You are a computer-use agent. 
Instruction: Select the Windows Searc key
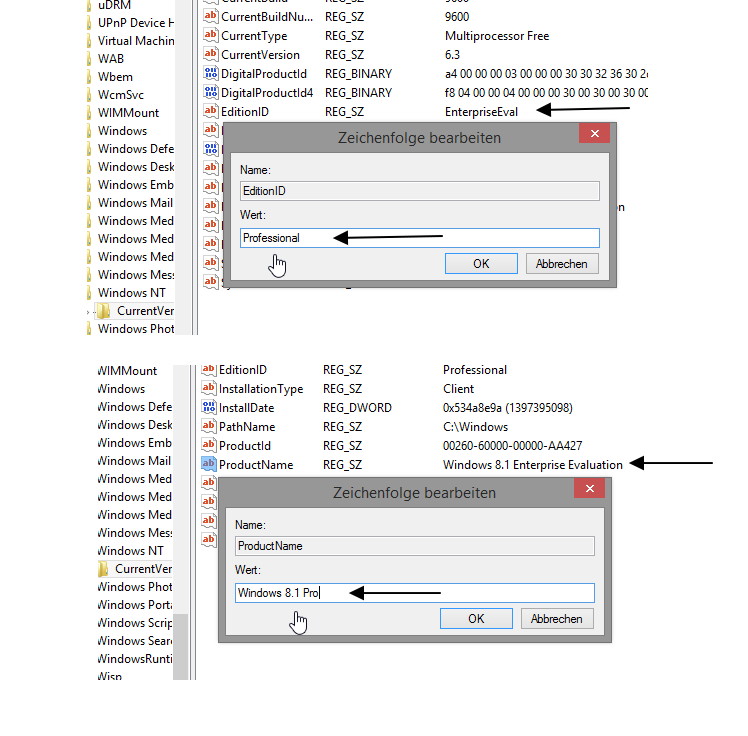point(135,641)
